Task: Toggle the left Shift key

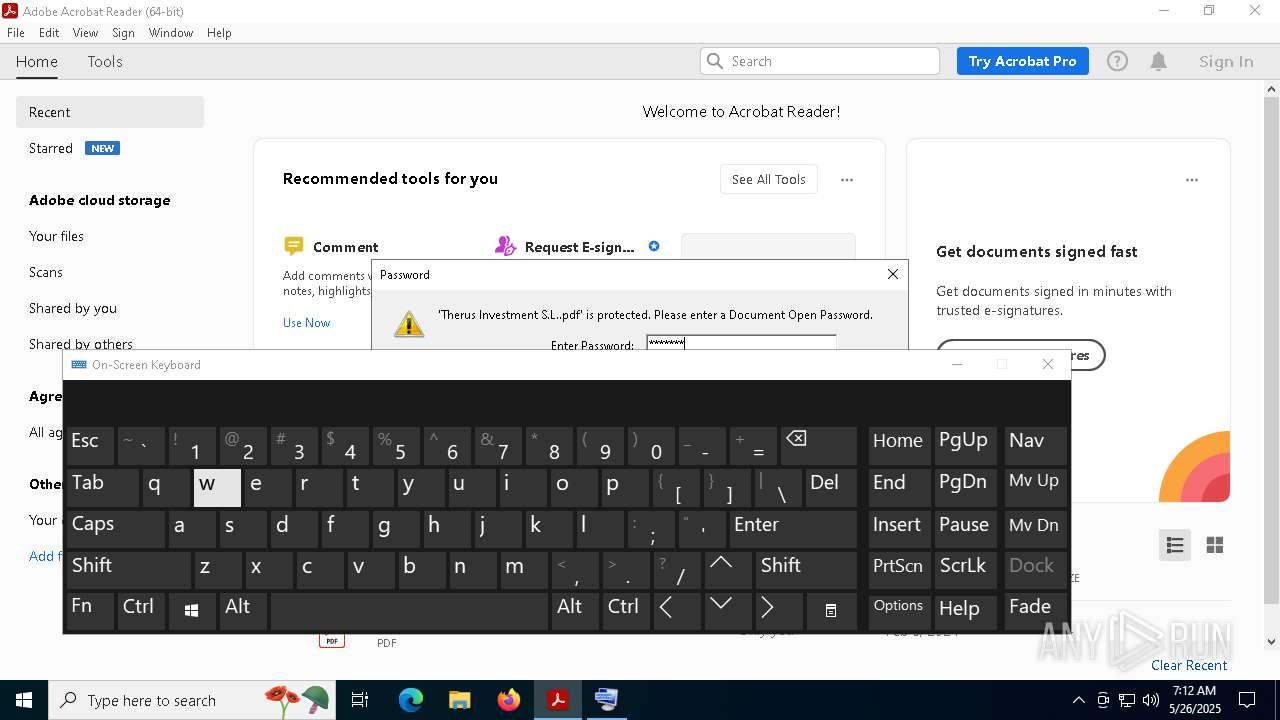Action: pyautogui.click(x=129, y=570)
